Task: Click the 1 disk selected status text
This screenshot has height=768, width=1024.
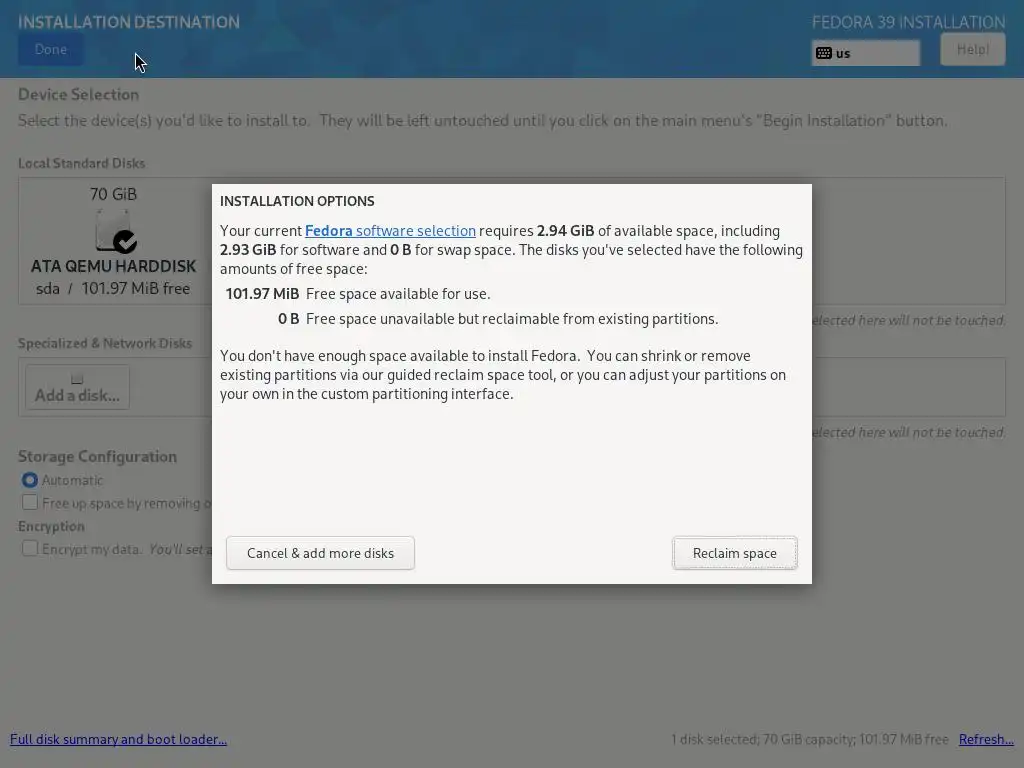Action: [x=809, y=739]
